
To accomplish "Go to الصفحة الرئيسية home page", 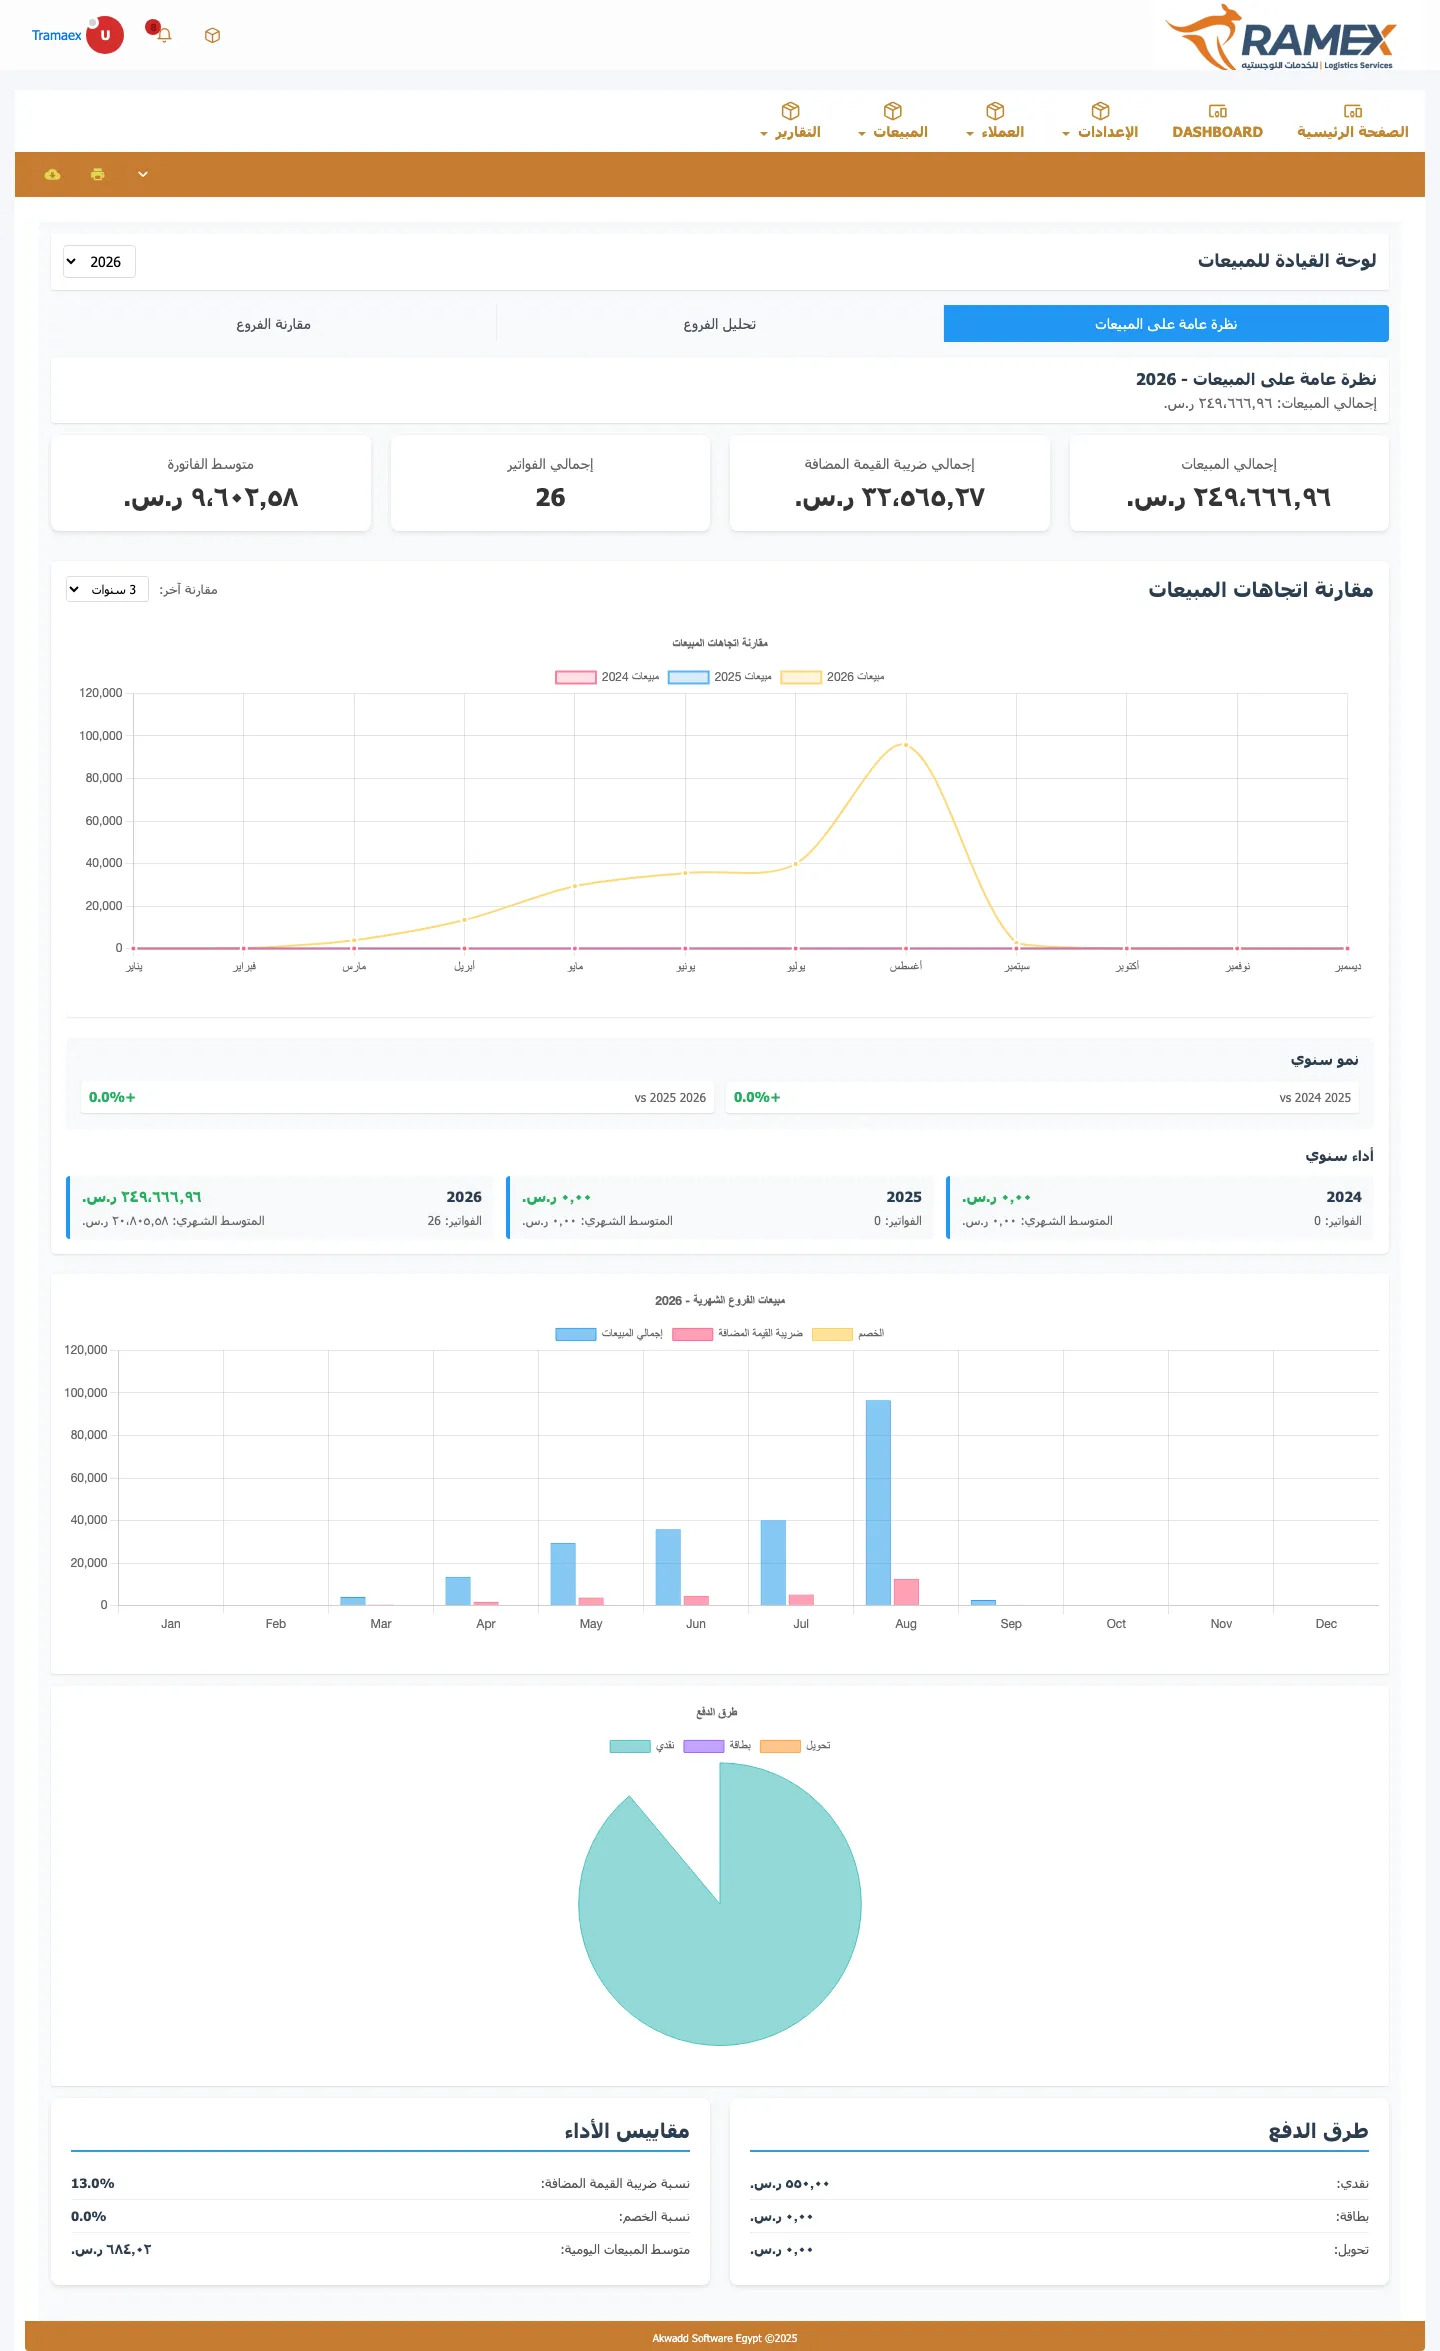I will click(1352, 121).
